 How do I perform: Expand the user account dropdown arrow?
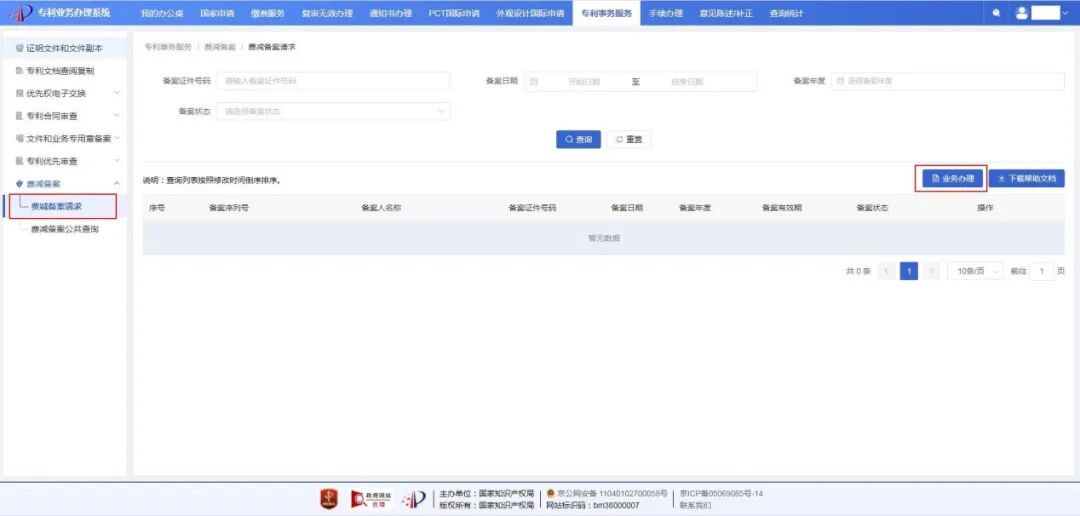(1066, 13)
